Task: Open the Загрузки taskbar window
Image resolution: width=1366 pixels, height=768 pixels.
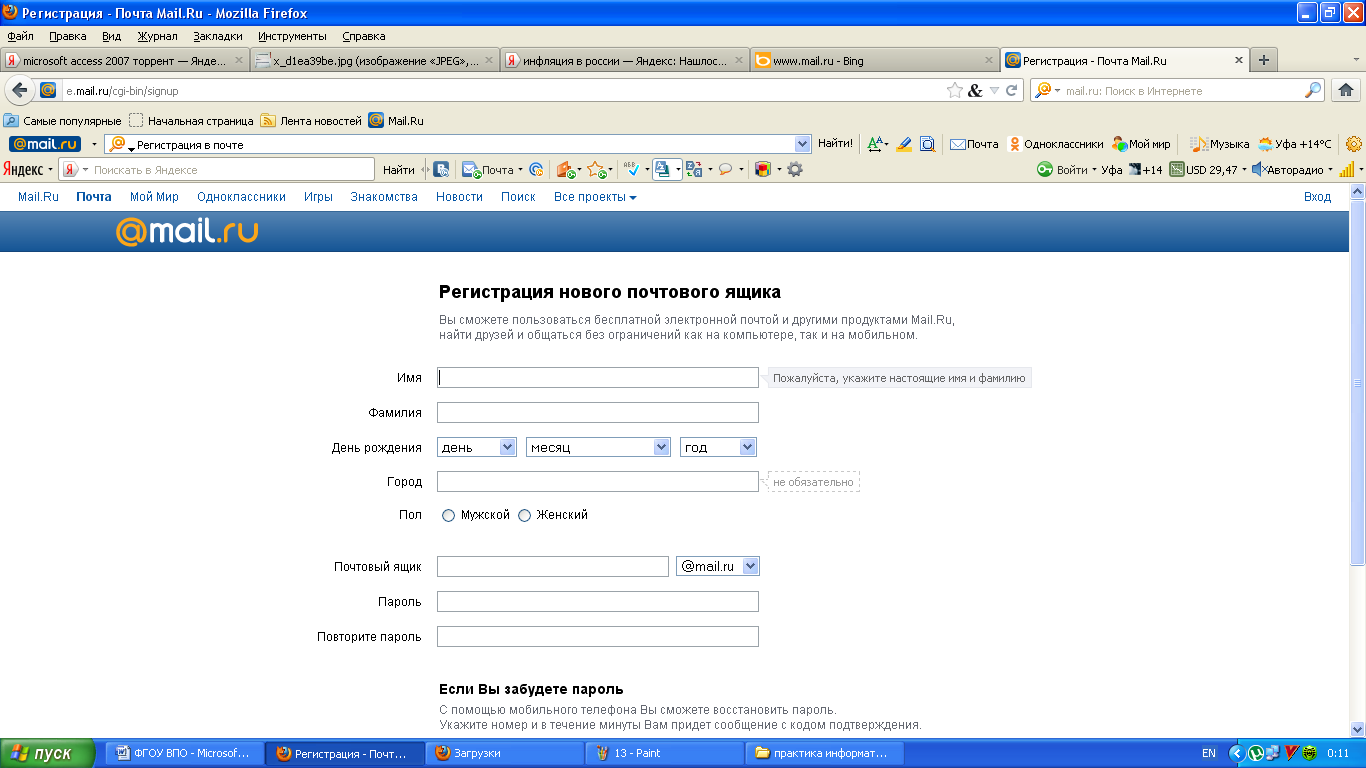Action: [505, 753]
